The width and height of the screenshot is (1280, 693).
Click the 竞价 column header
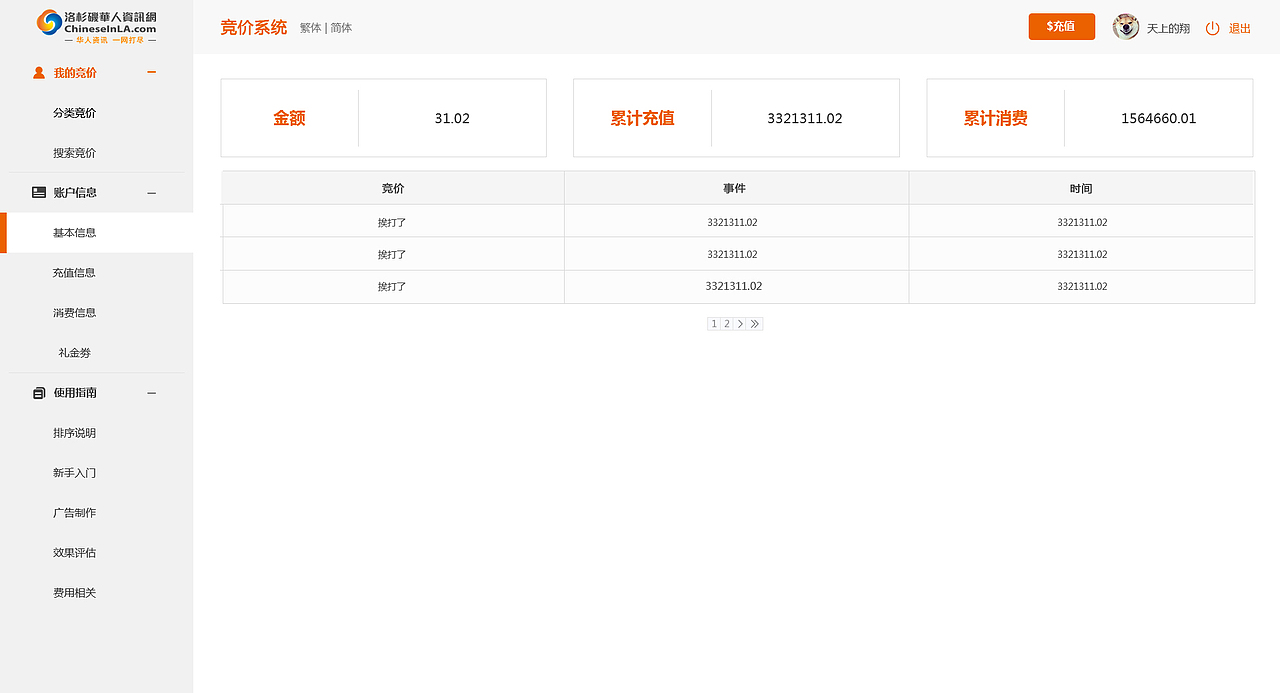tap(393, 188)
